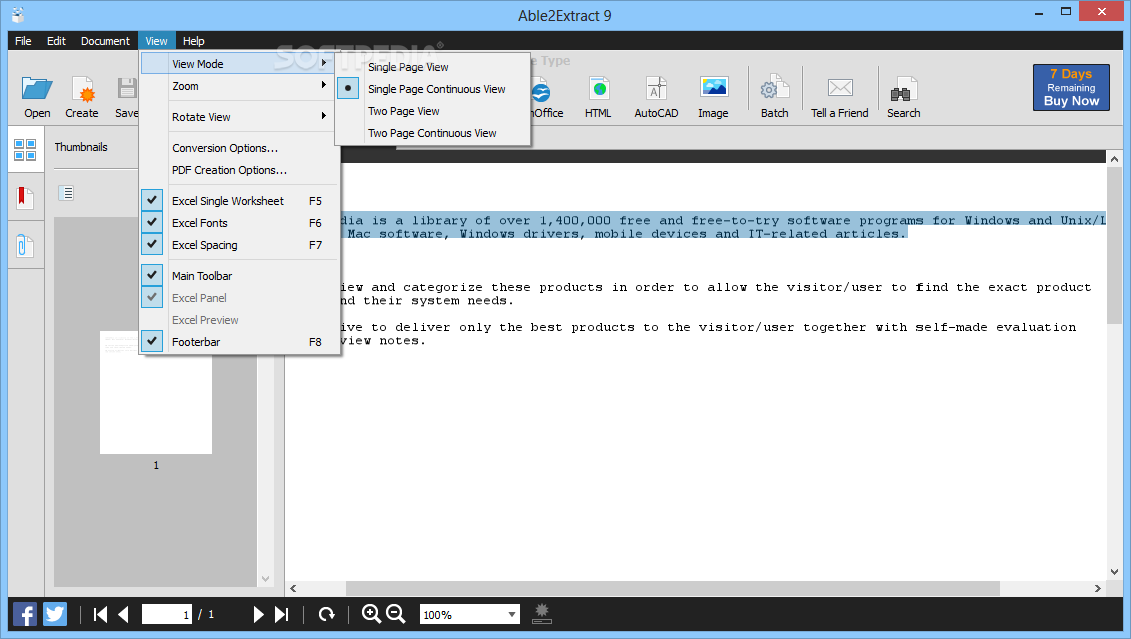Toggle Excel Fonts option
Viewport: 1131px width, 639px height.
click(x=240, y=223)
